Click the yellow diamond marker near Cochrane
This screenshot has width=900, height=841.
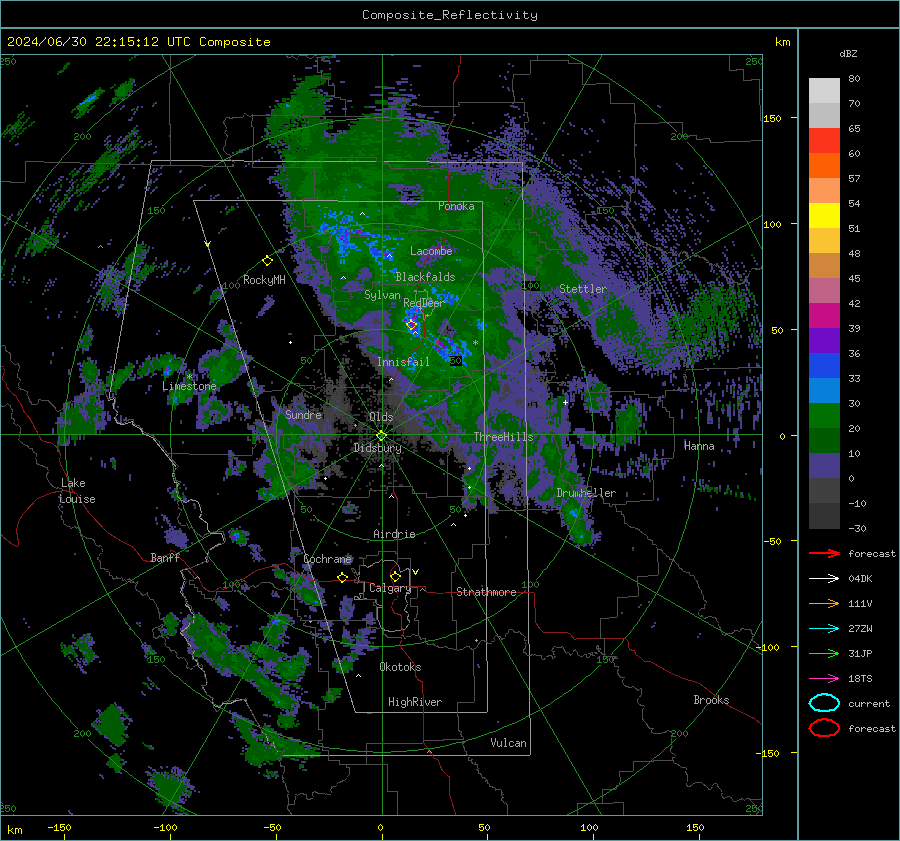(x=343, y=578)
